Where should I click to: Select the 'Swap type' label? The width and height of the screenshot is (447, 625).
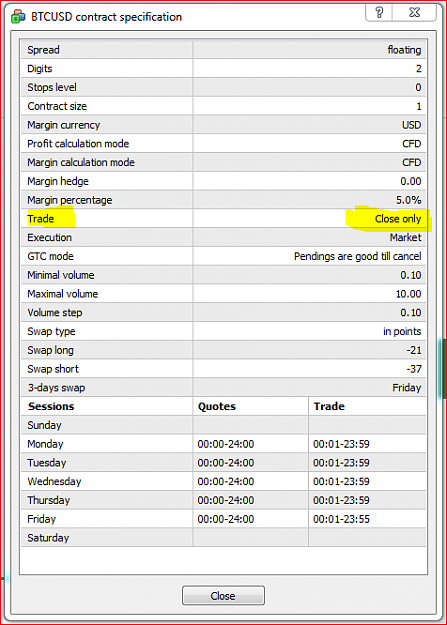point(51,331)
